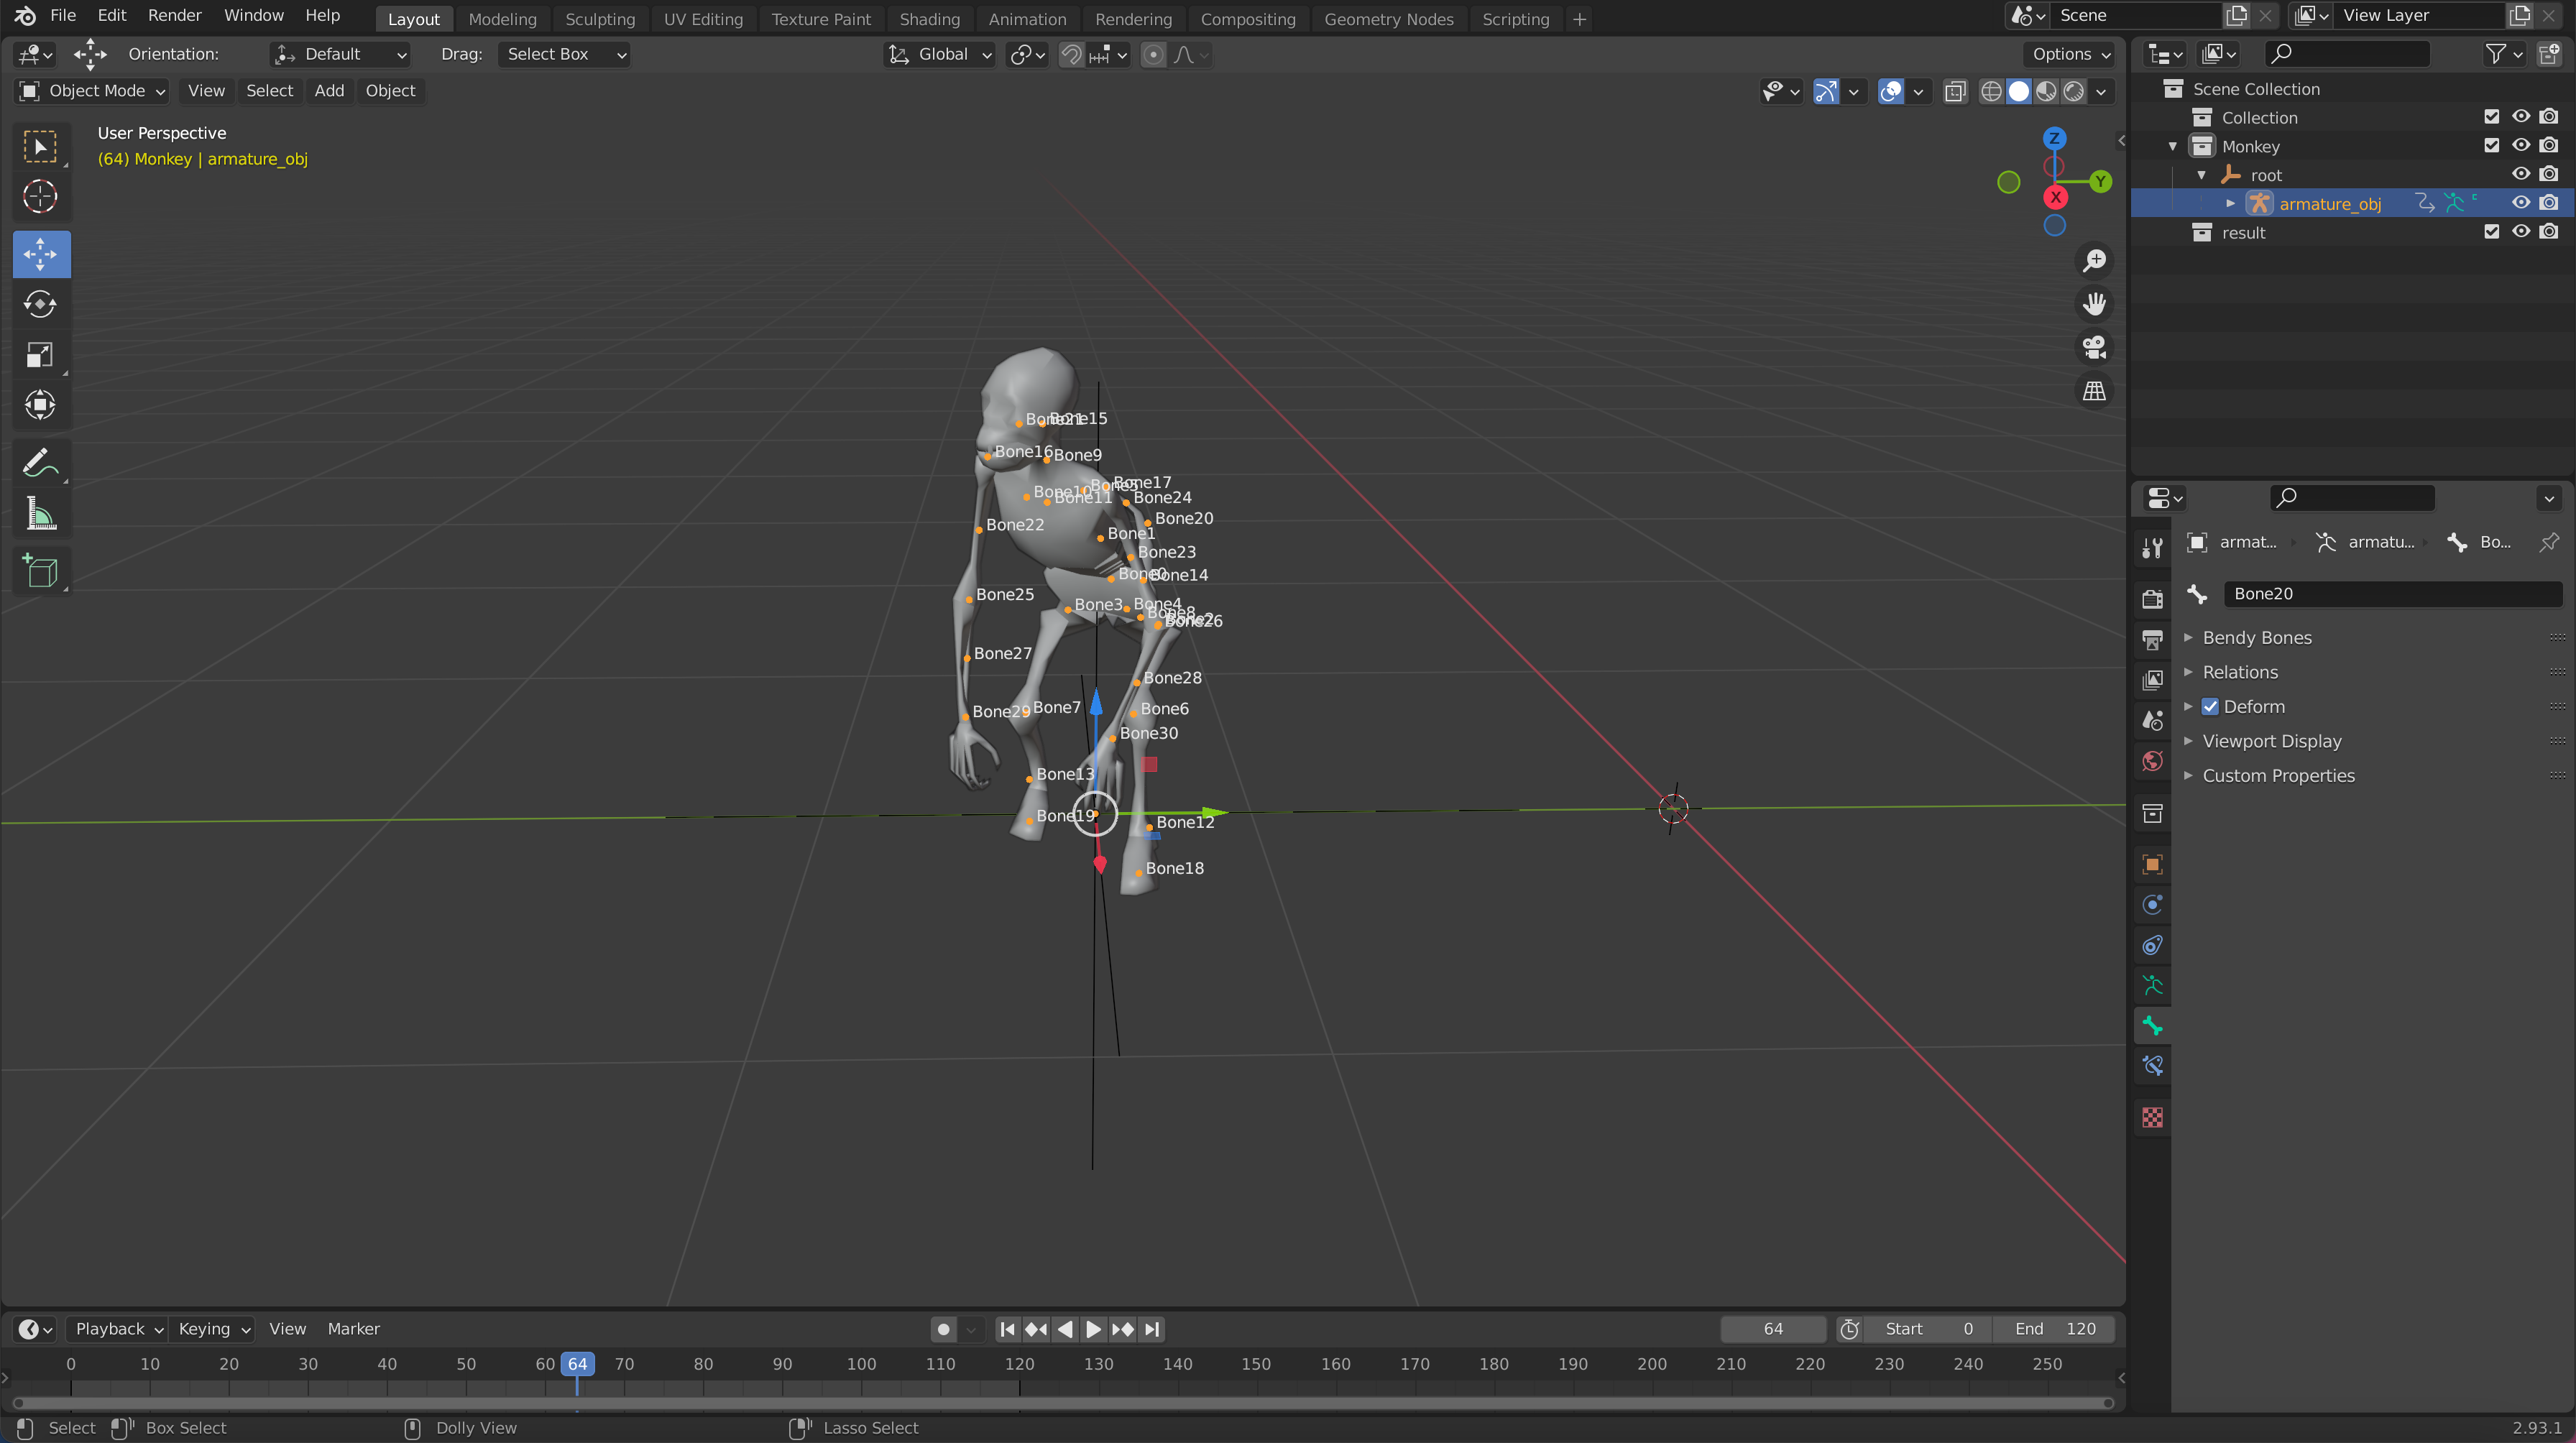
Task: Select the Cursor tool
Action: pyautogui.click(x=40, y=196)
